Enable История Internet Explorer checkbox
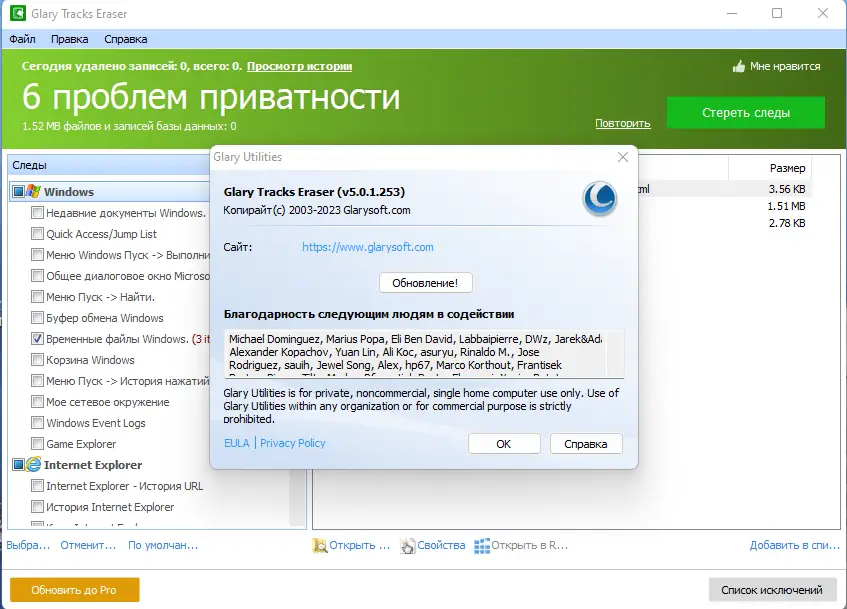Image resolution: width=847 pixels, height=609 pixels. tap(37, 507)
